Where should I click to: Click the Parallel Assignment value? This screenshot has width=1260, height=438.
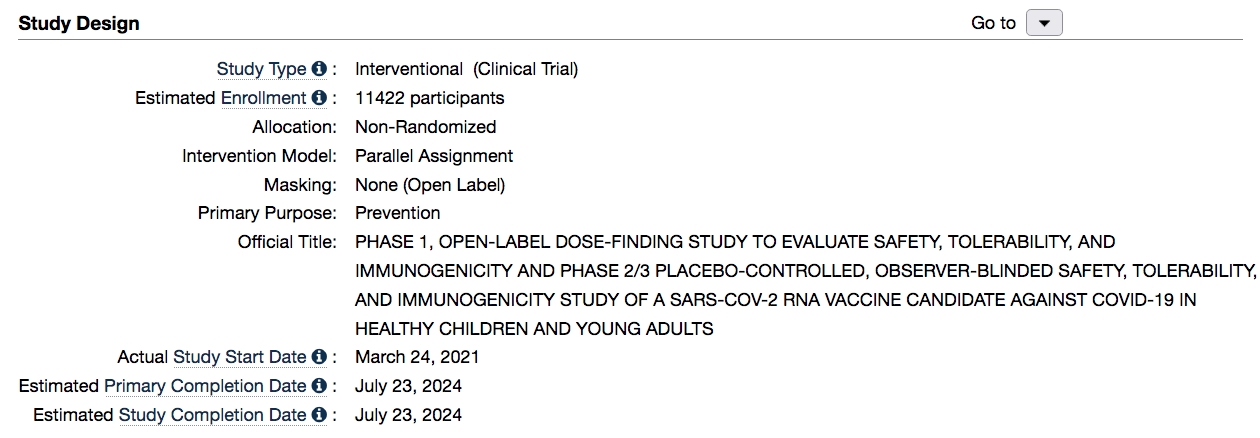(x=434, y=156)
